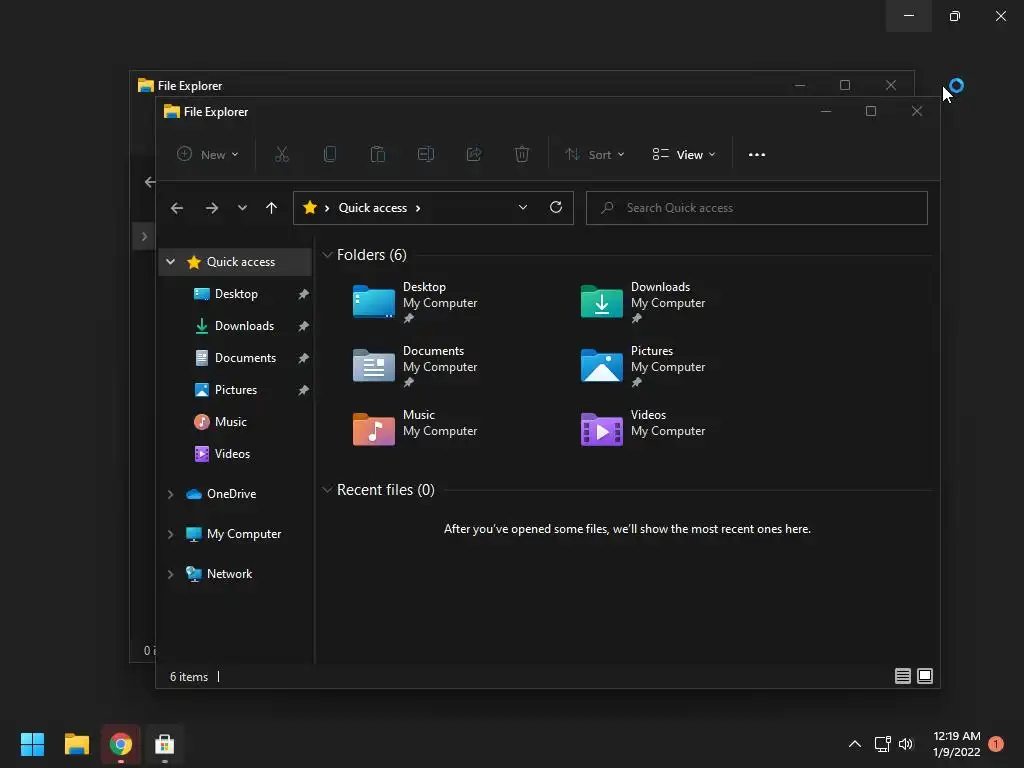Open the Downloads folder tile
Screen dimensions: 1024x768
coord(643,302)
